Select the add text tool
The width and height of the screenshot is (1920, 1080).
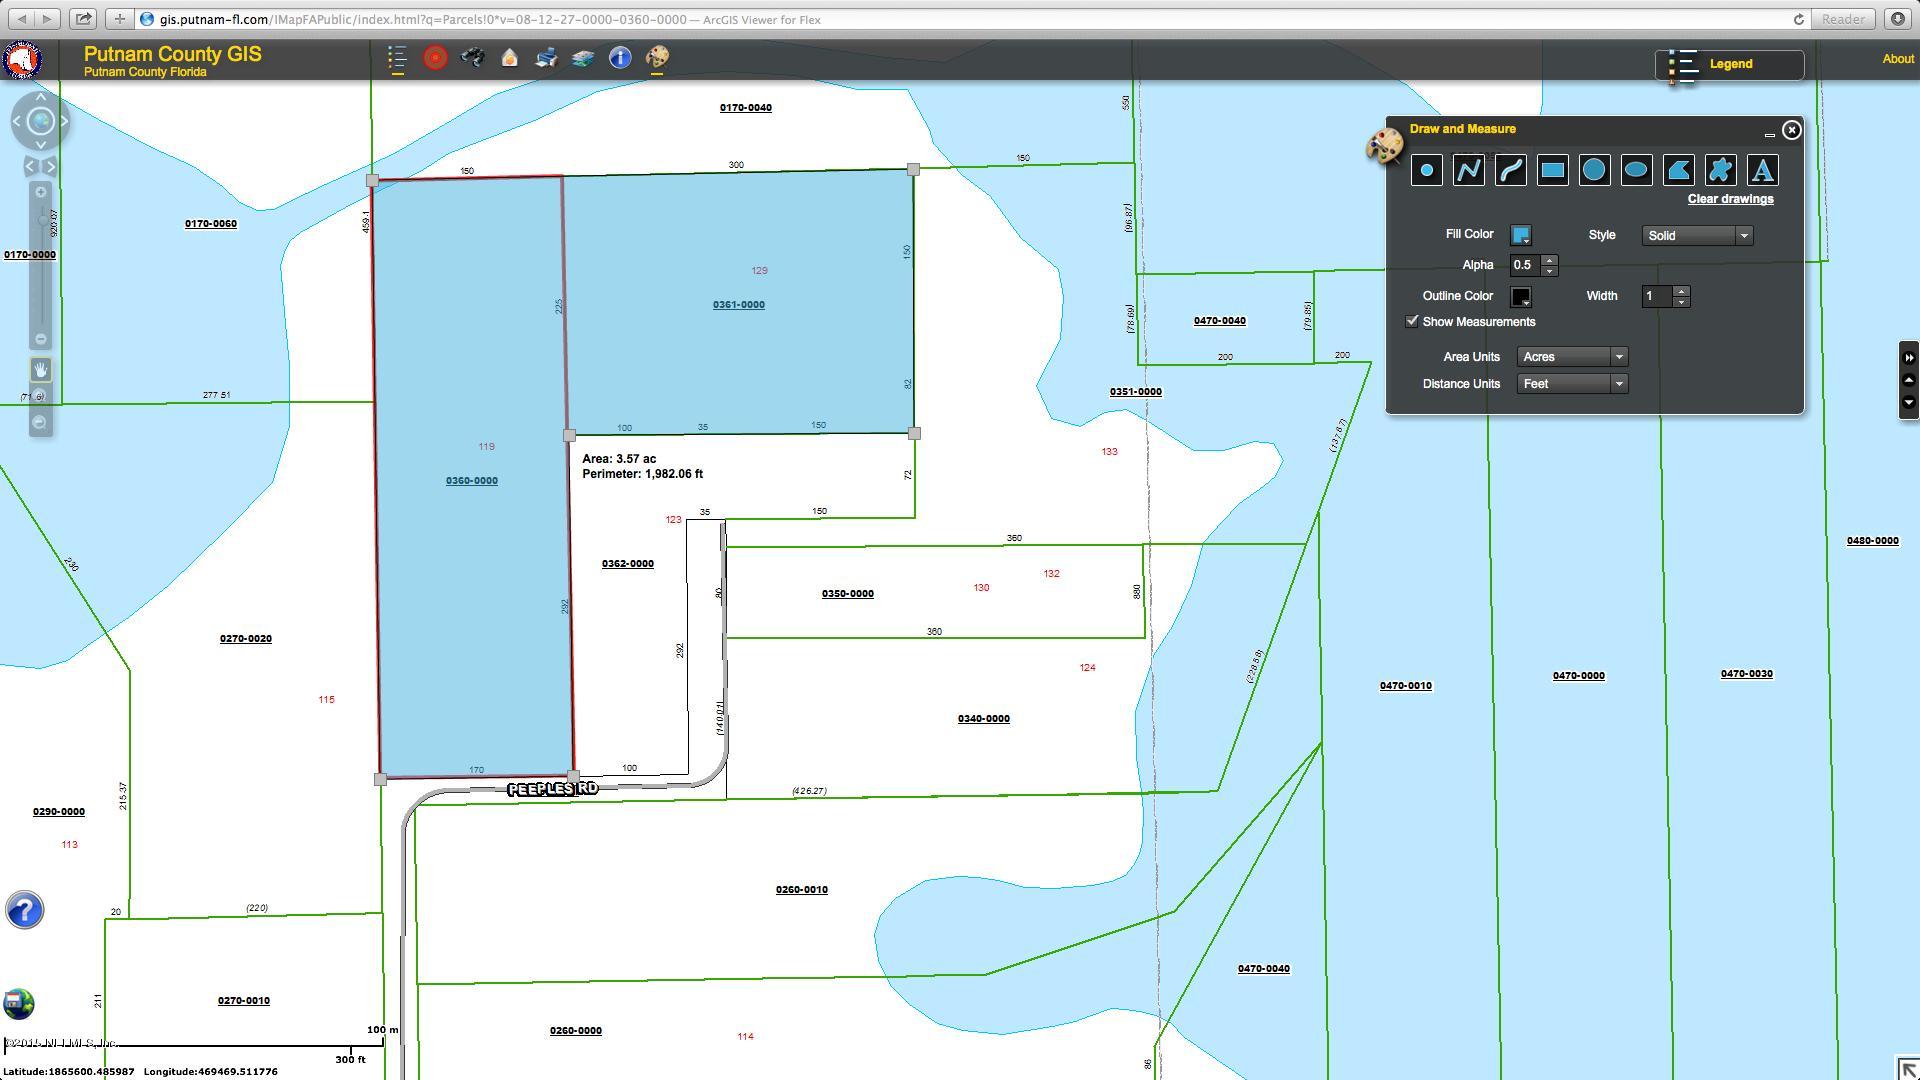tap(1763, 170)
